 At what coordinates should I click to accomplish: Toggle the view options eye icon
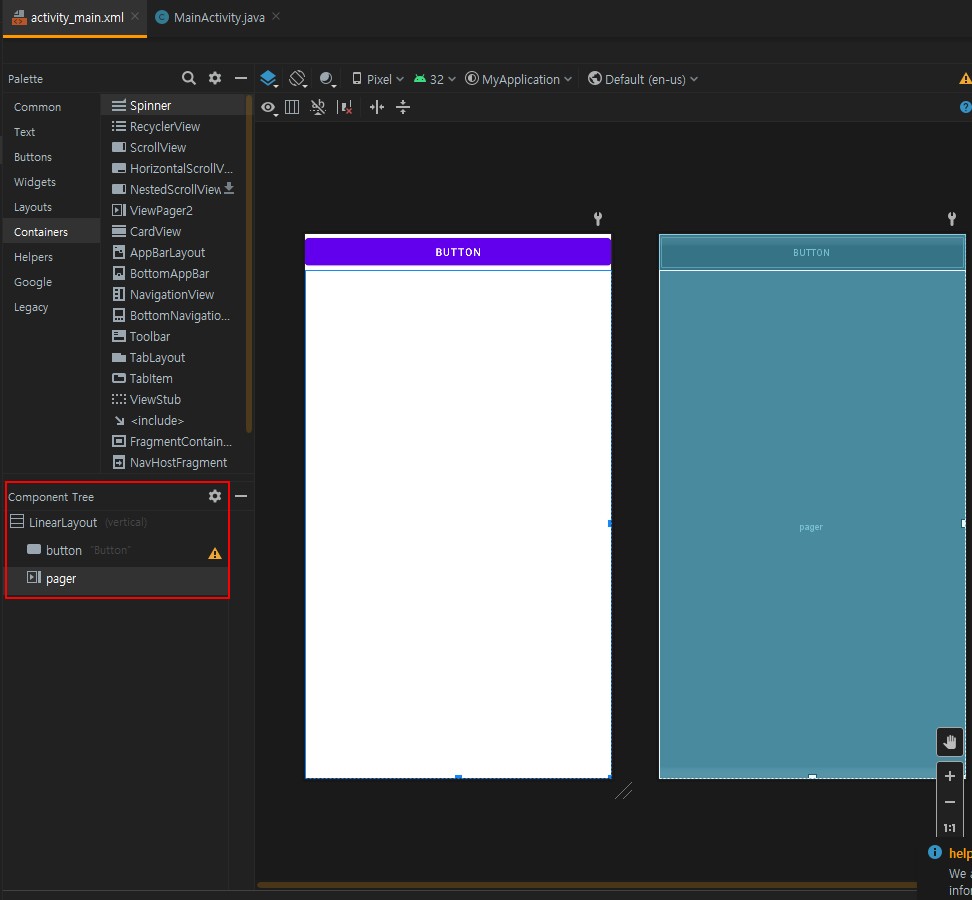click(267, 107)
